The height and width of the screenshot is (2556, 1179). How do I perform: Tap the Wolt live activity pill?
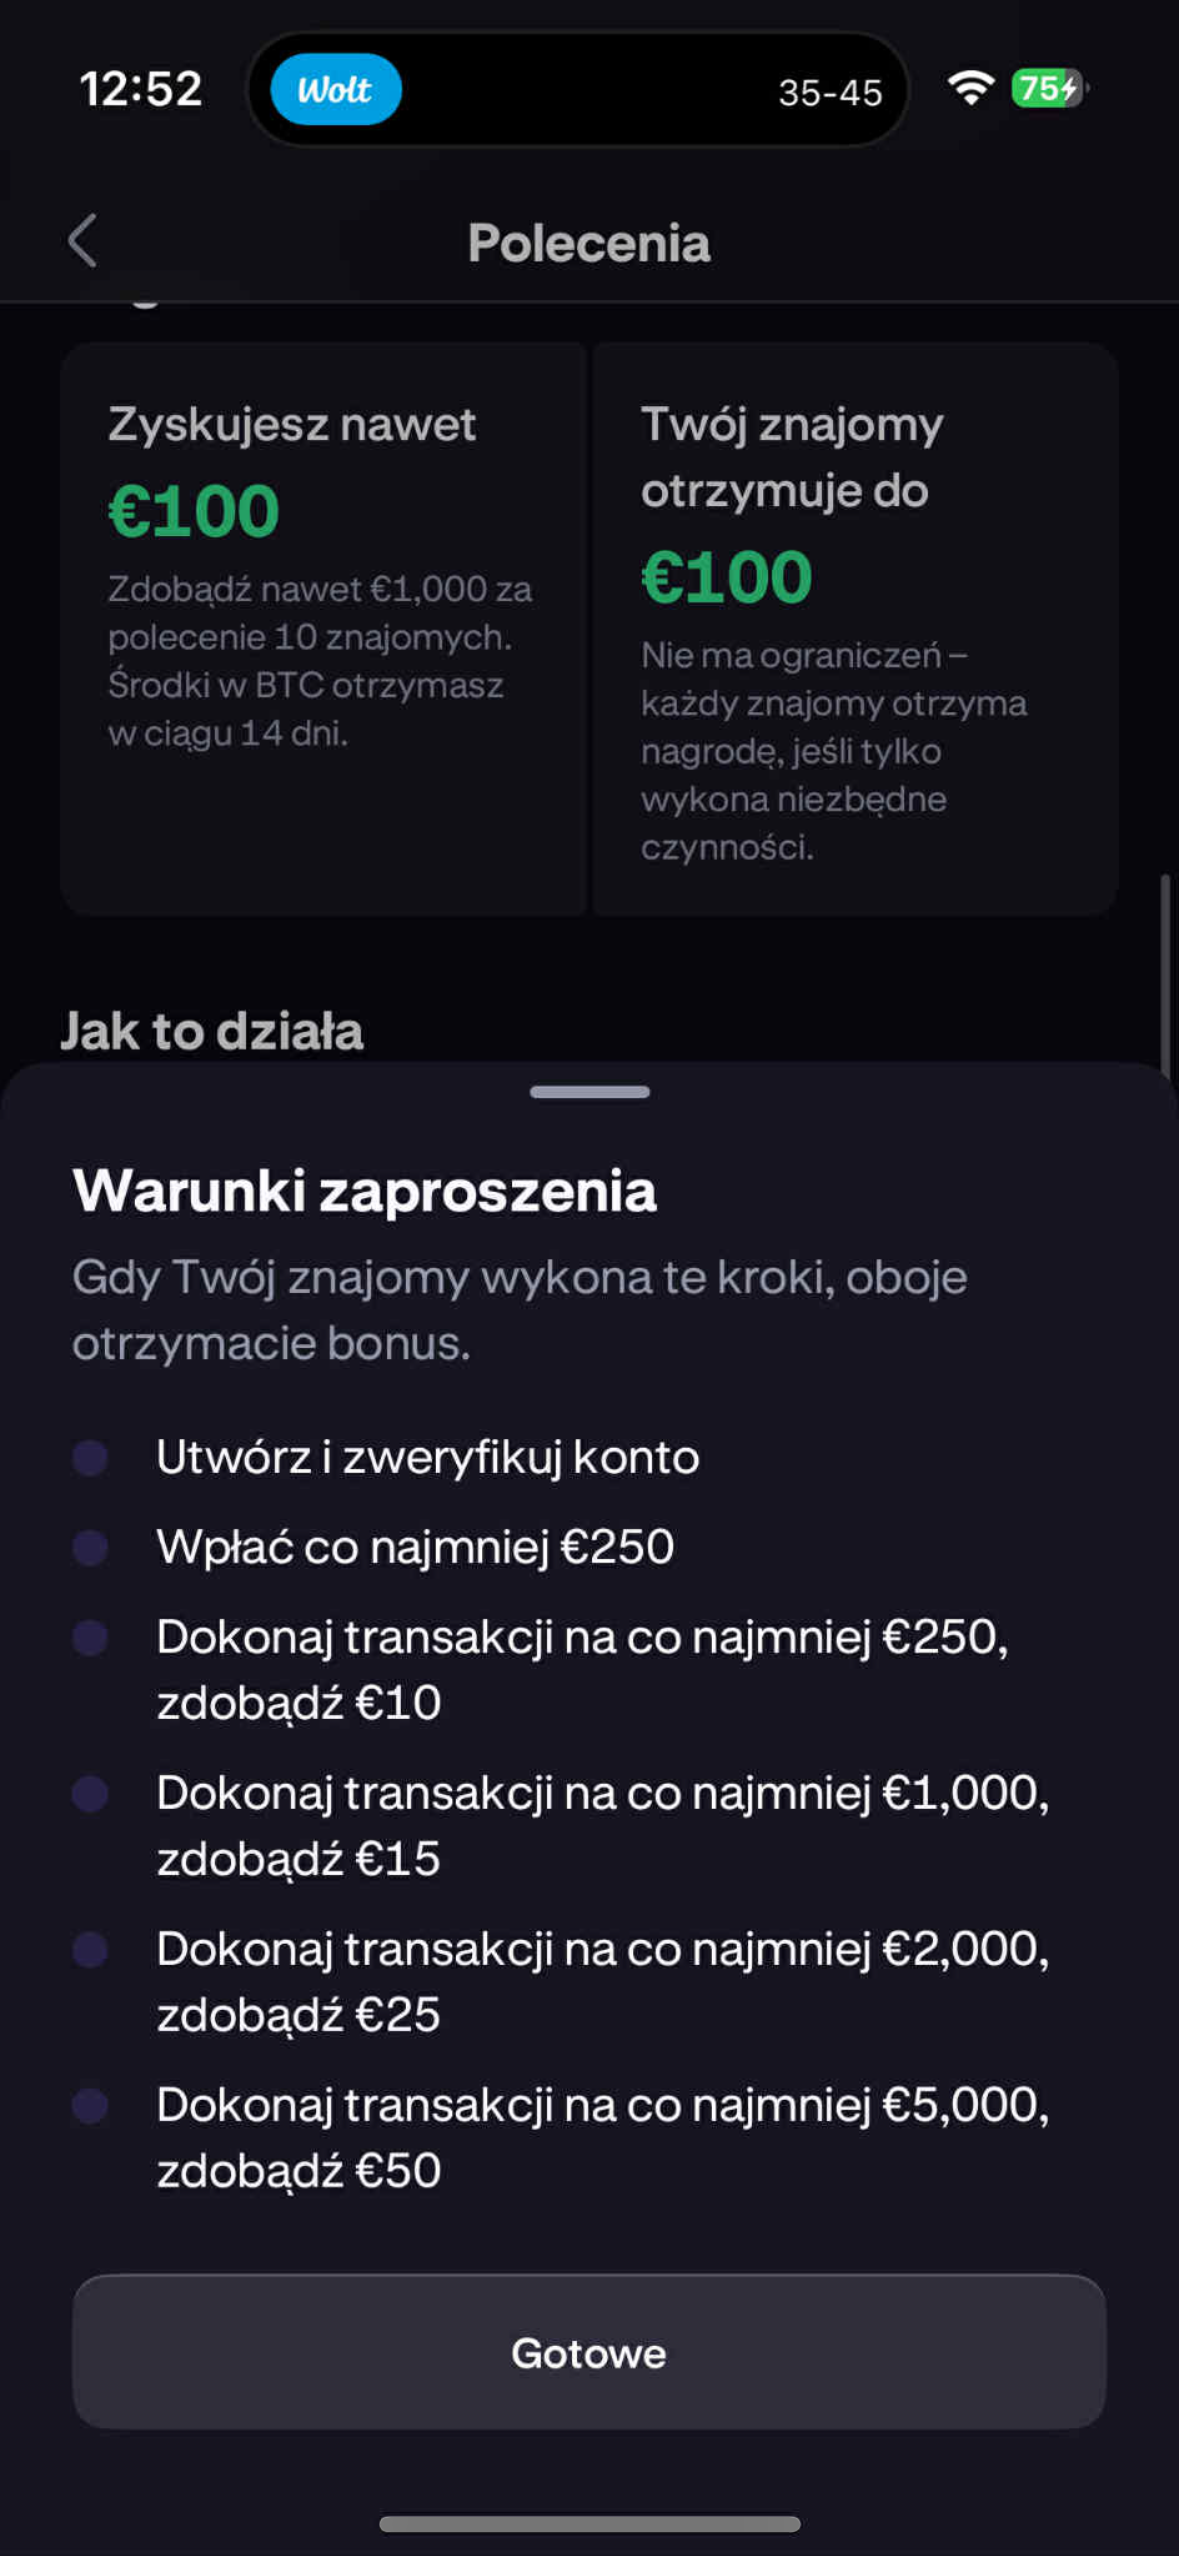[336, 90]
